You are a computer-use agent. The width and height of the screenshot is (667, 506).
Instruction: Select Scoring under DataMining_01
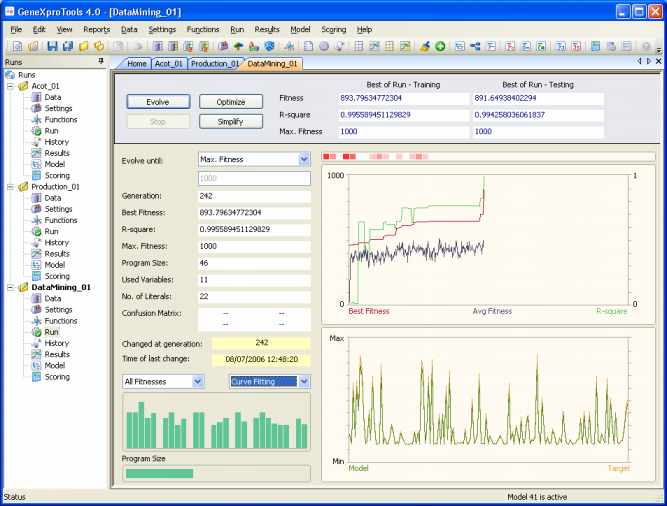[57, 377]
